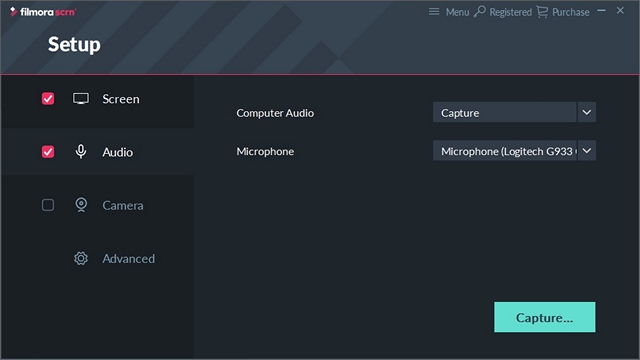Click the shopping cart Purchase icon
This screenshot has width=640, height=360.
coord(542,12)
